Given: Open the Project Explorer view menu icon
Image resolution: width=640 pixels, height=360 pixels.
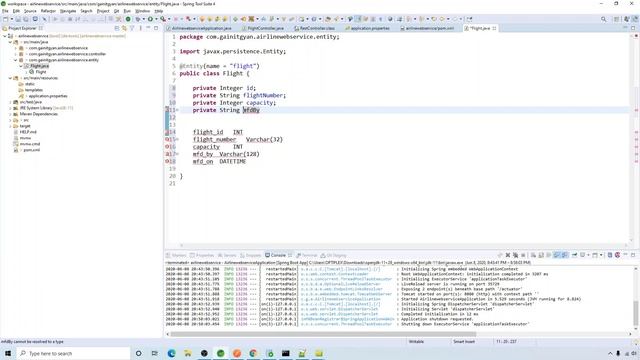Looking at the screenshot, I should [x=140, y=28].
